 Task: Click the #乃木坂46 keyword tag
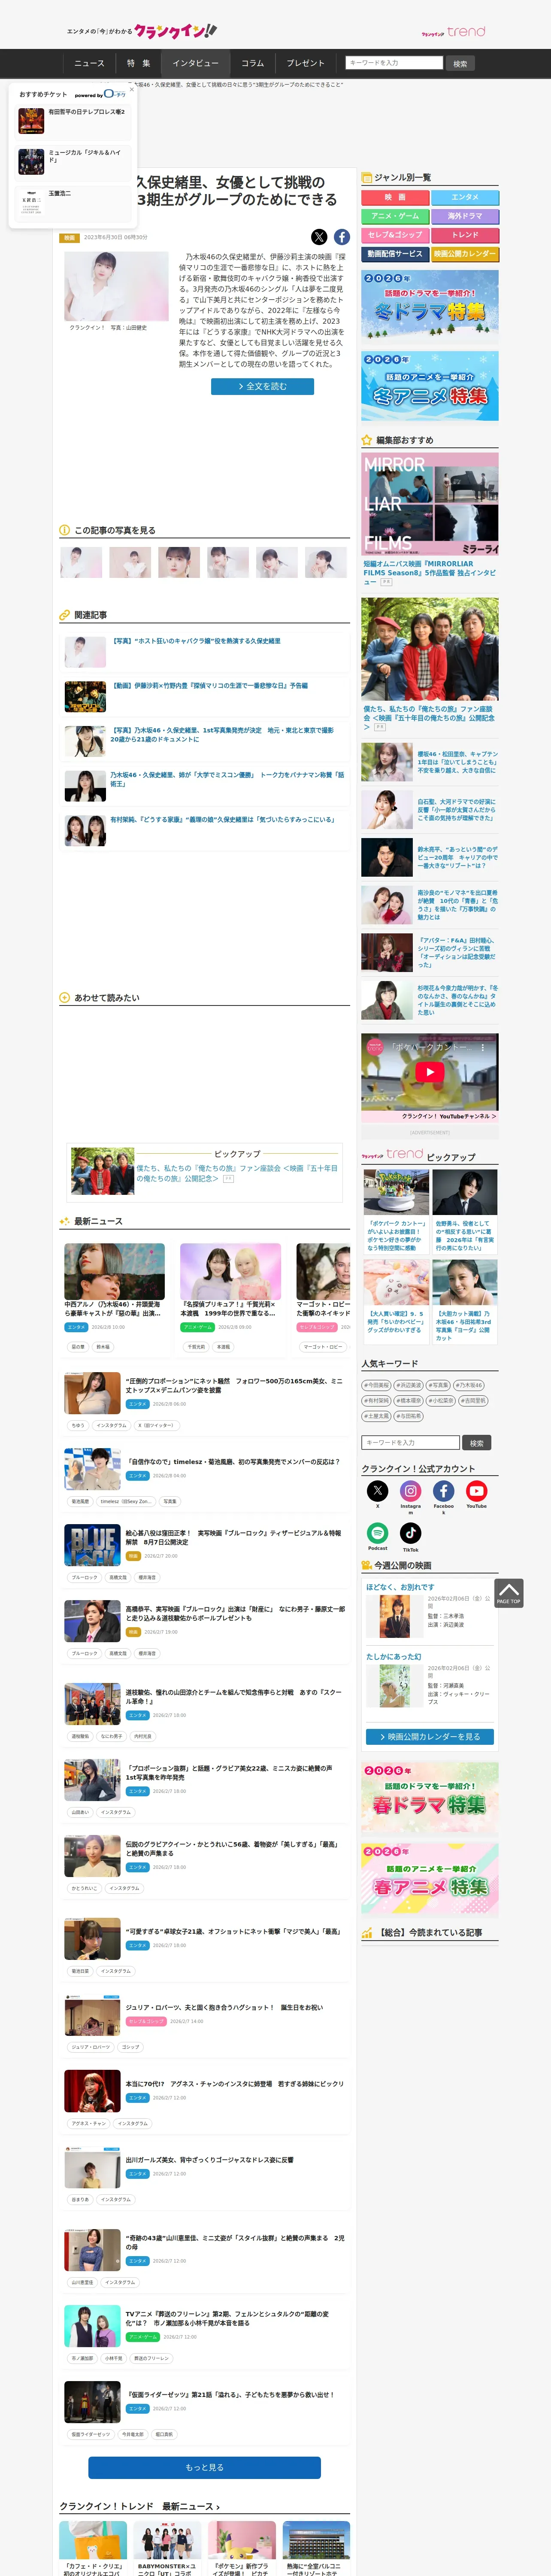[469, 1385]
